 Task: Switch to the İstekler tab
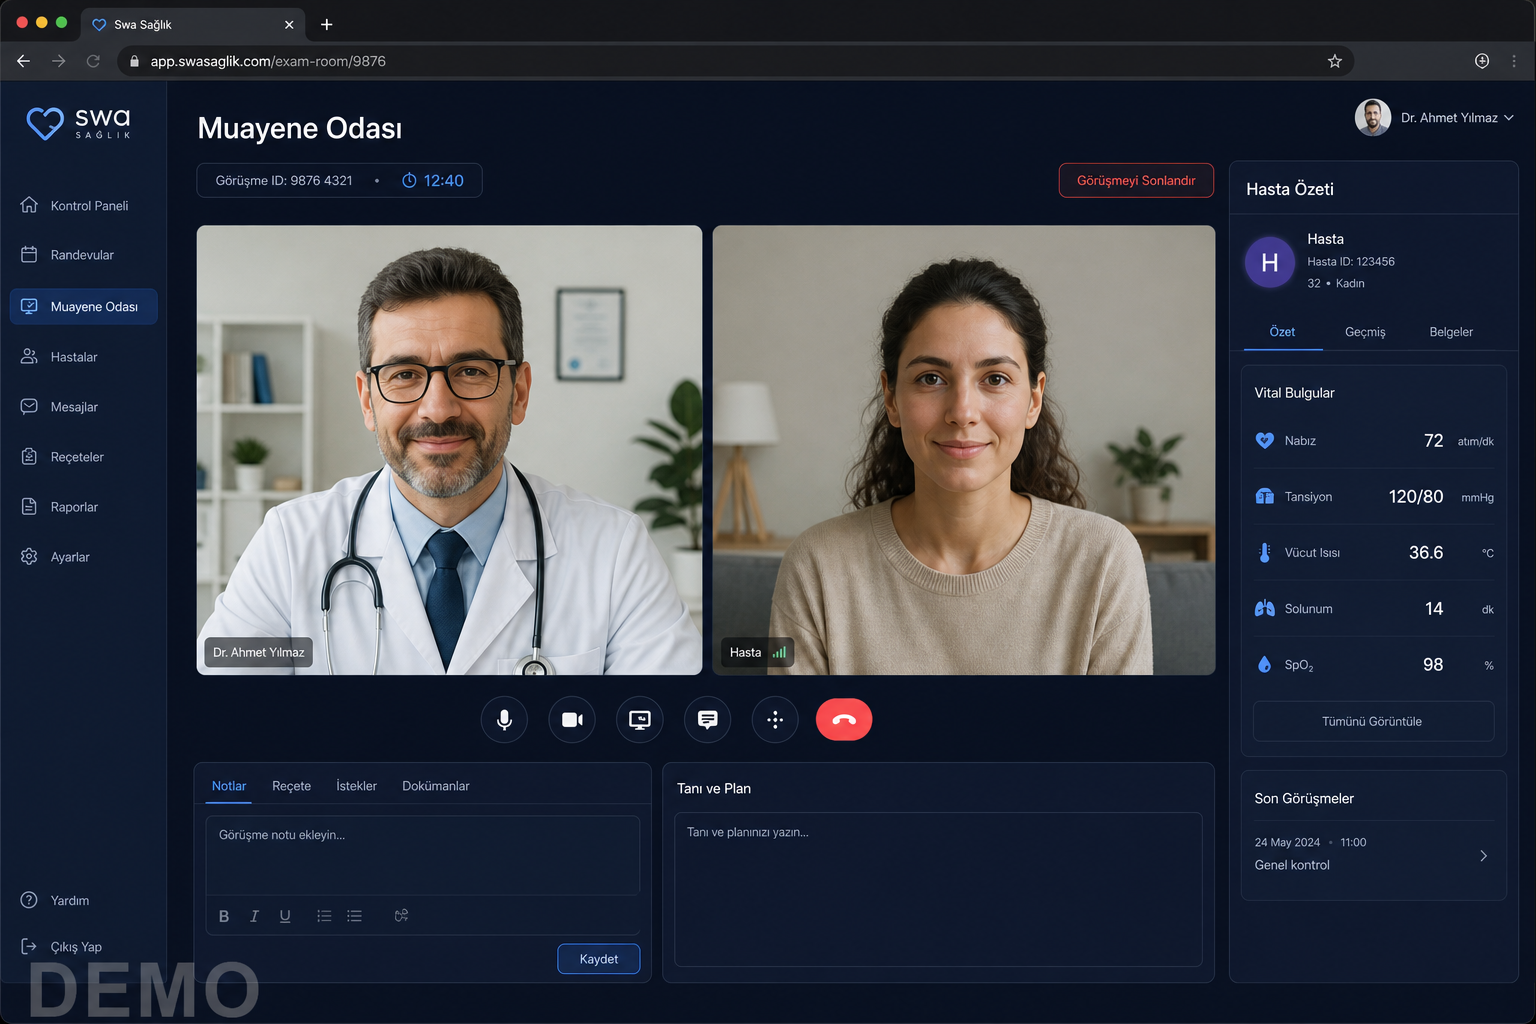click(x=356, y=786)
